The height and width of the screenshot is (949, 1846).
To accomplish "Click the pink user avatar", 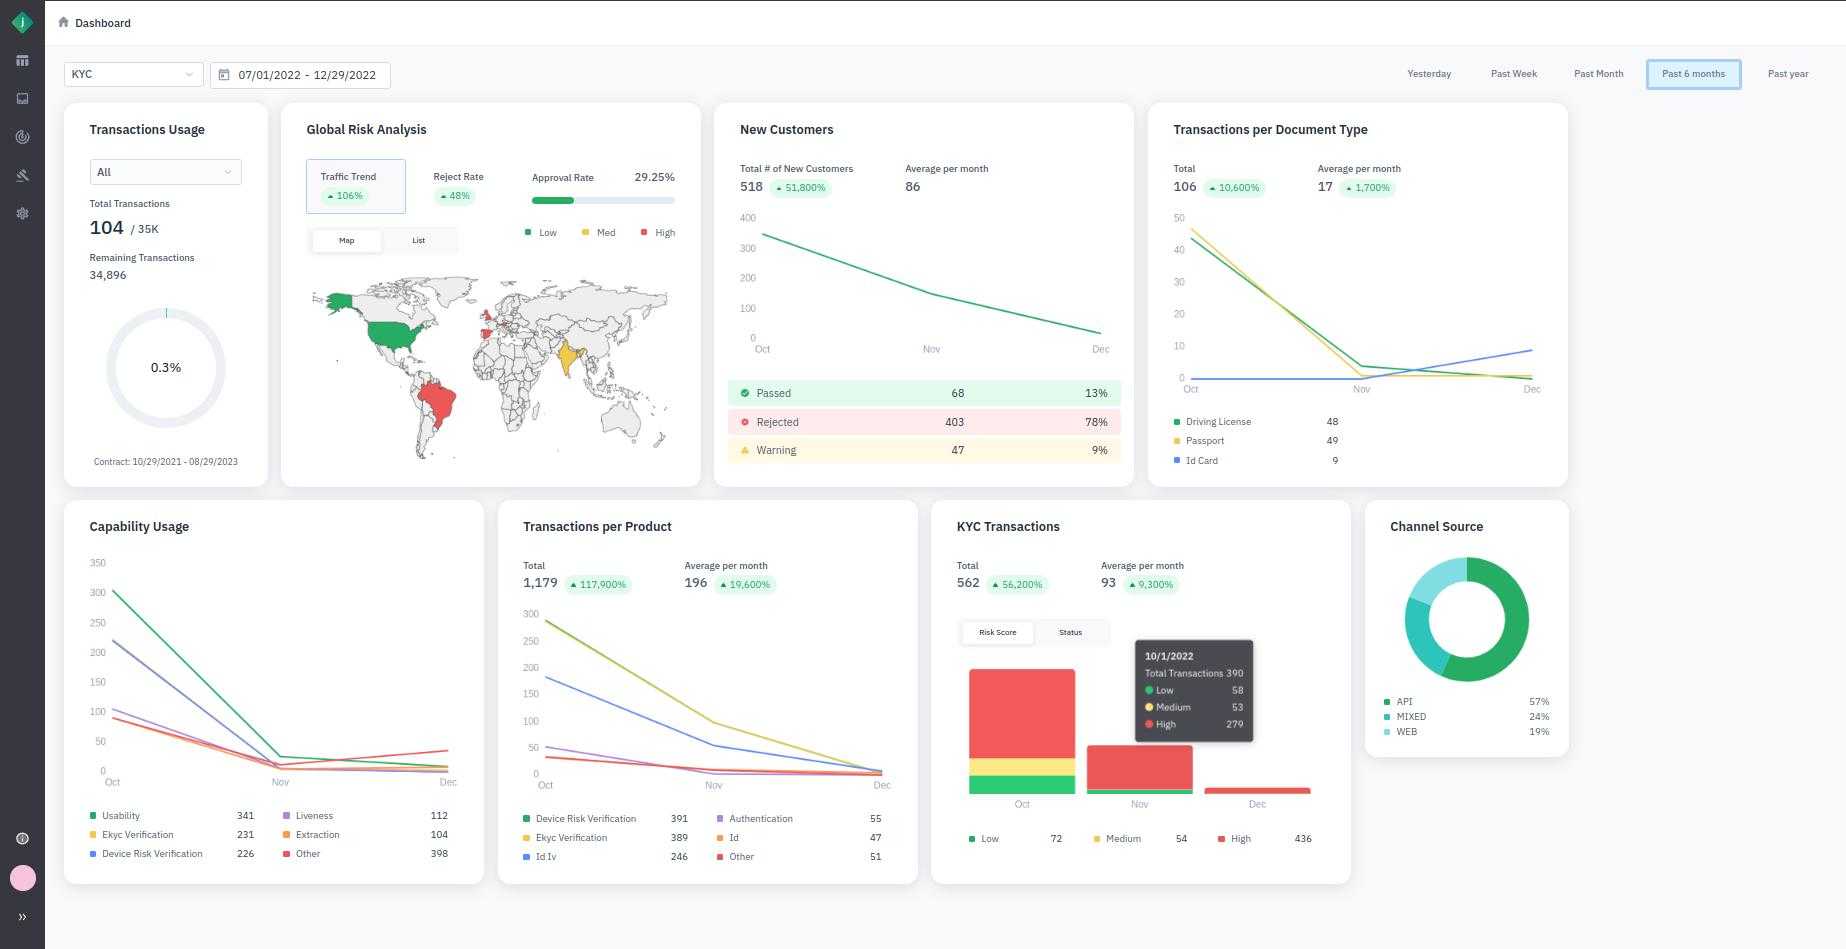I will pyautogui.click(x=22, y=877).
